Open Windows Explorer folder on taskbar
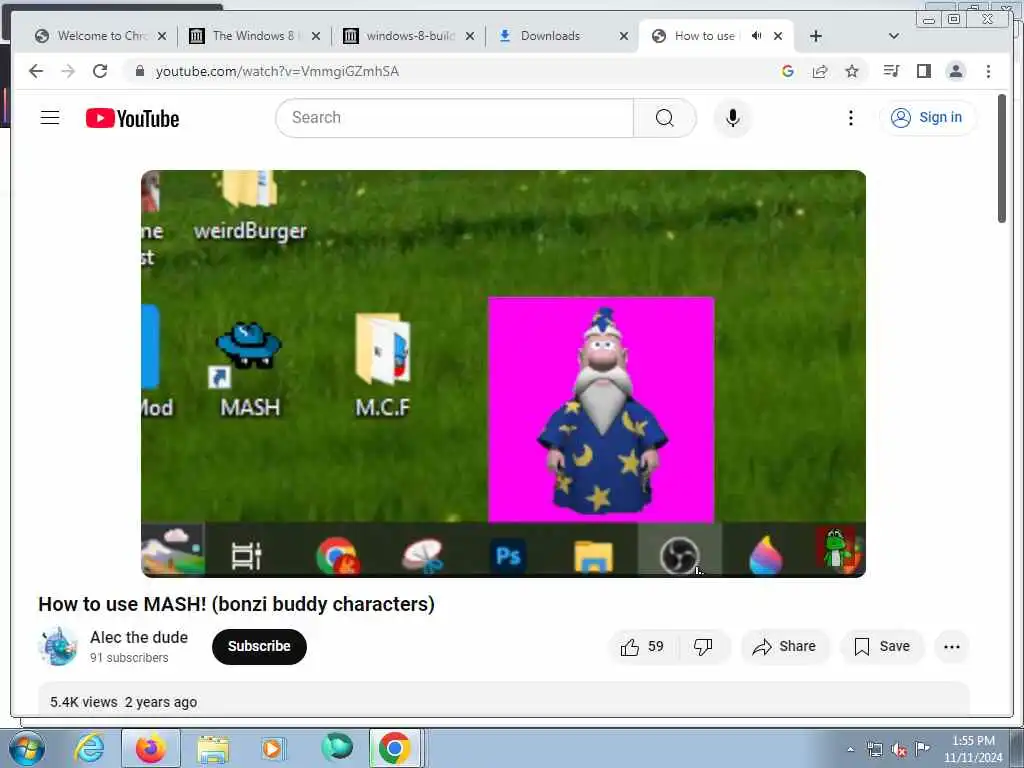The width and height of the screenshot is (1024, 768). tap(213, 749)
